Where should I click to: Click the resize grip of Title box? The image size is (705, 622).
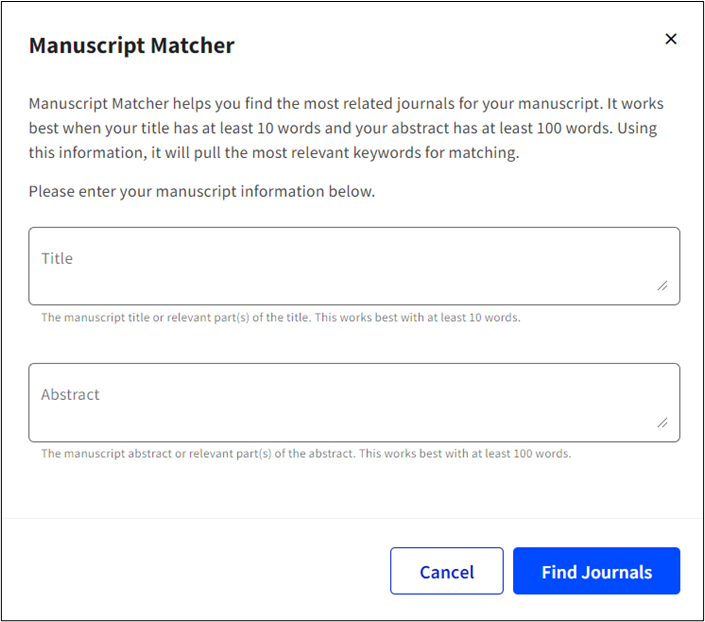click(662, 286)
